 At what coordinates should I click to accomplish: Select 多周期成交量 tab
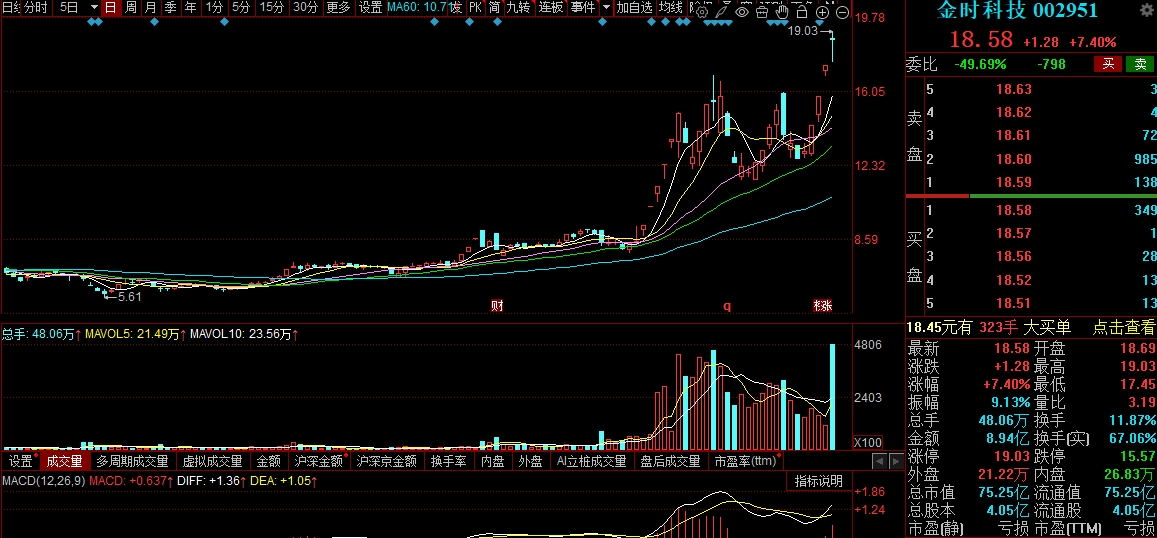tap(133, 462)
